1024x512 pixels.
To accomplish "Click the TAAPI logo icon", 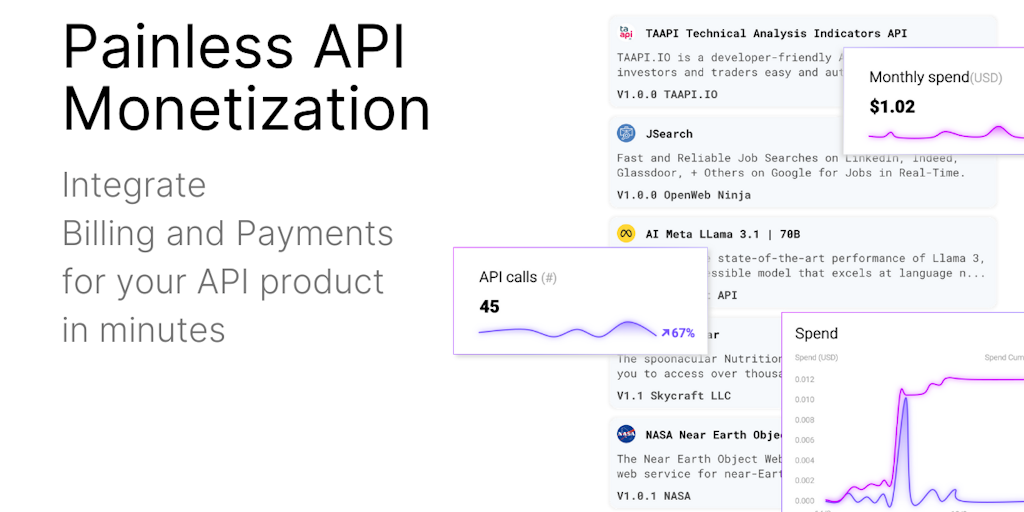I will click(626, 33).
